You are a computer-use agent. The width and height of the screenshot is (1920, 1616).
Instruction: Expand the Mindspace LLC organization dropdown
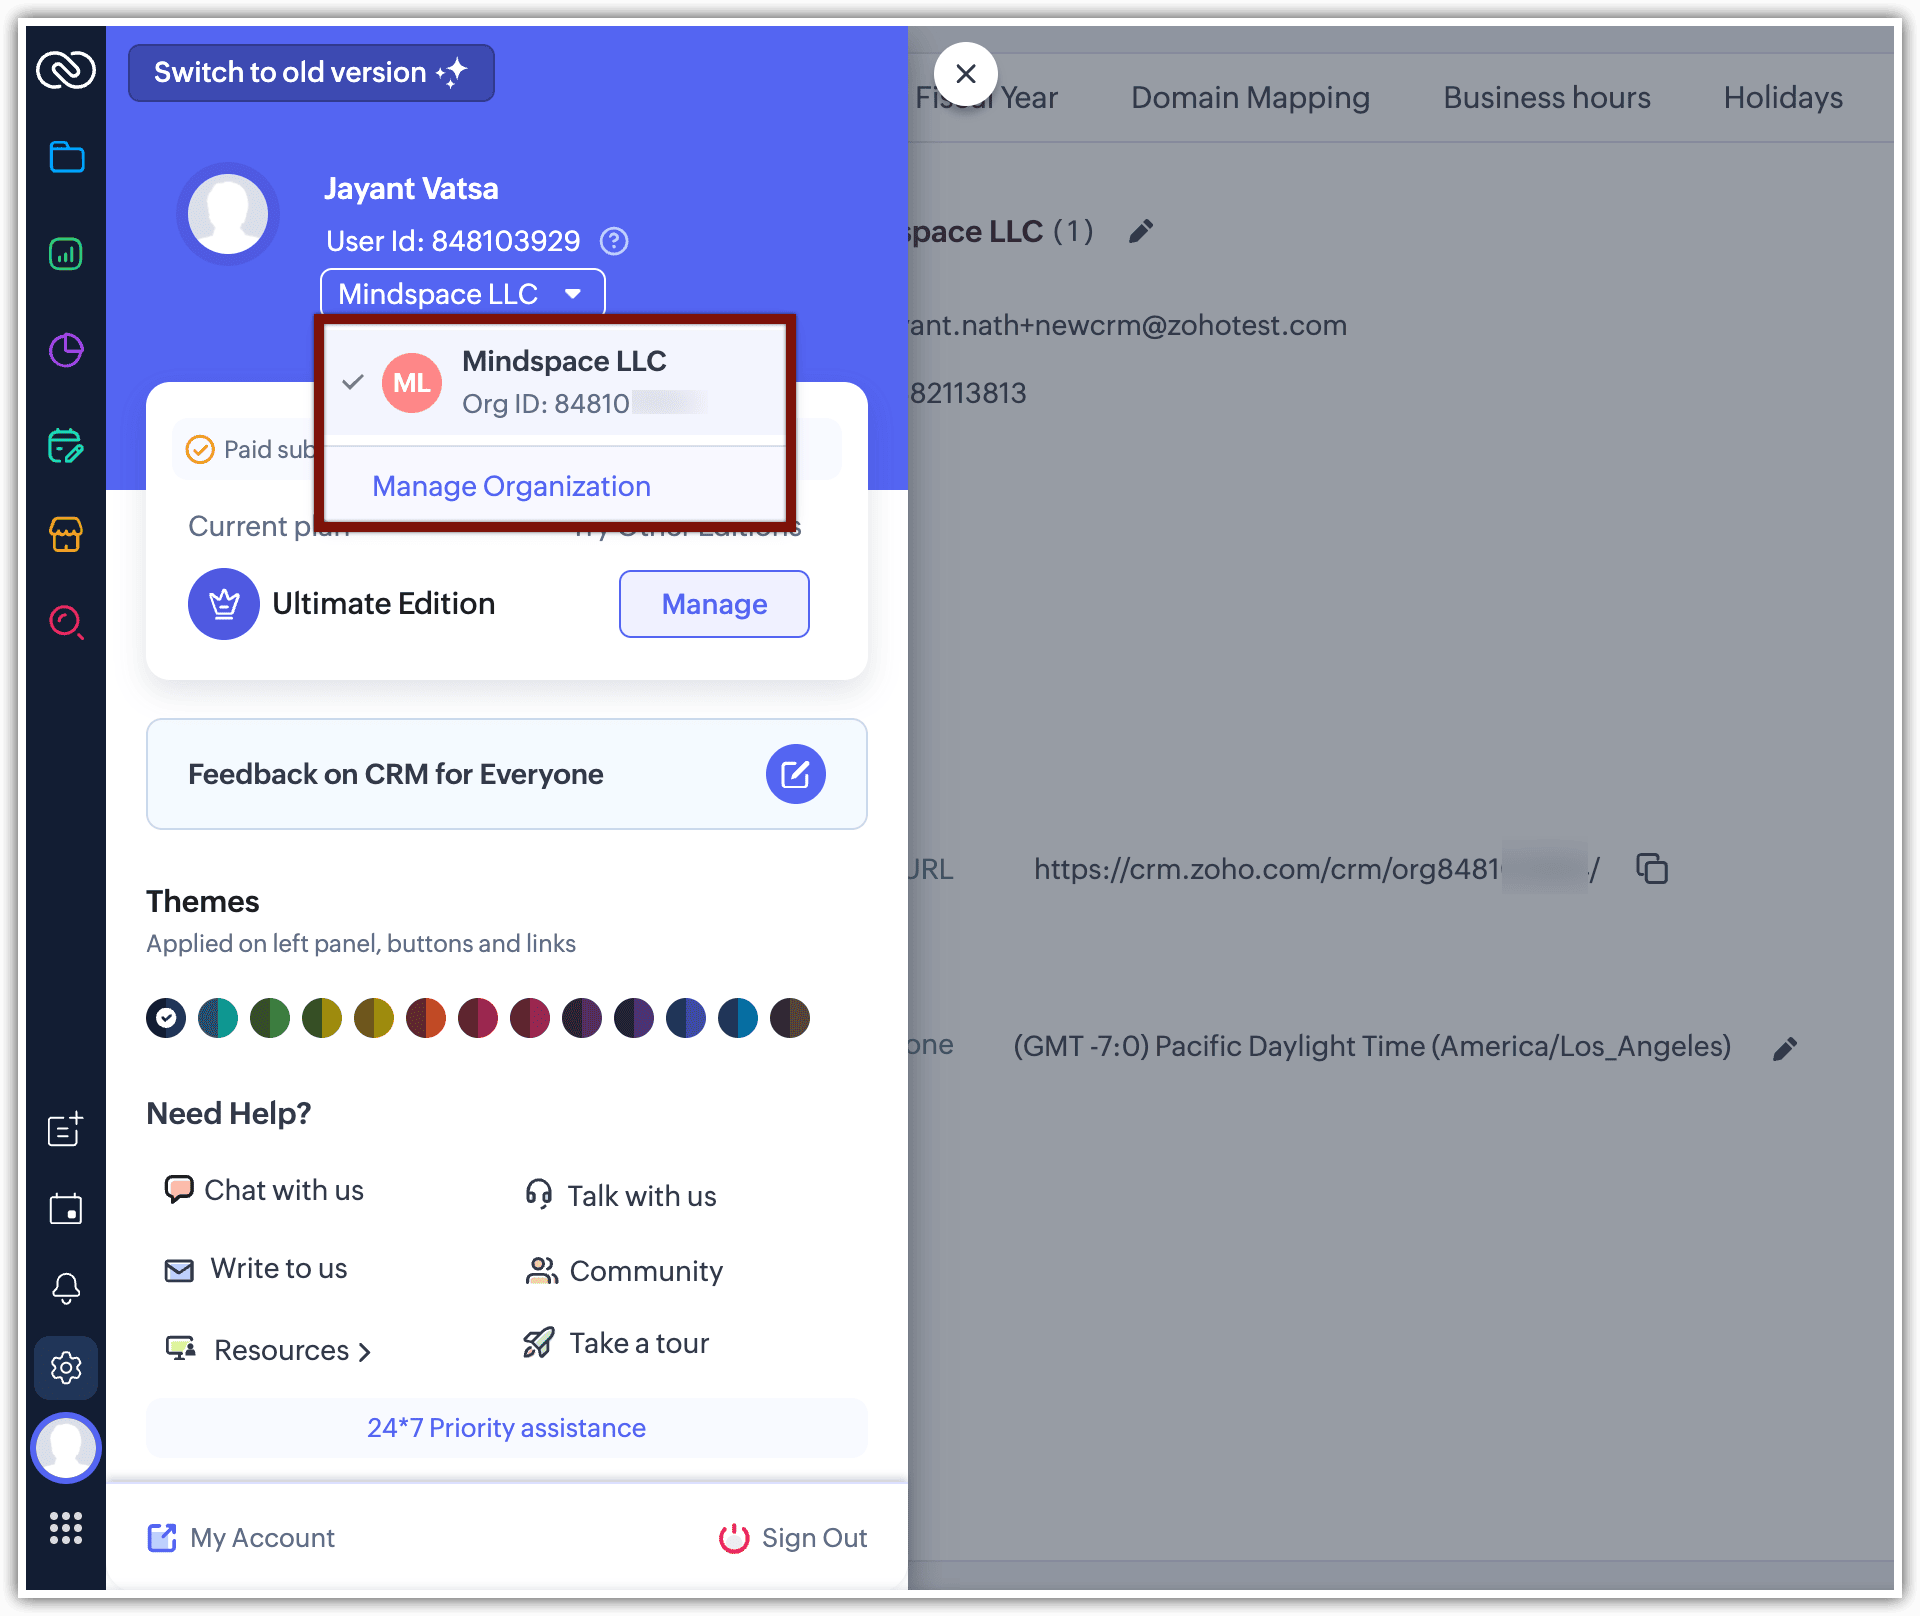tap(462, 294)
